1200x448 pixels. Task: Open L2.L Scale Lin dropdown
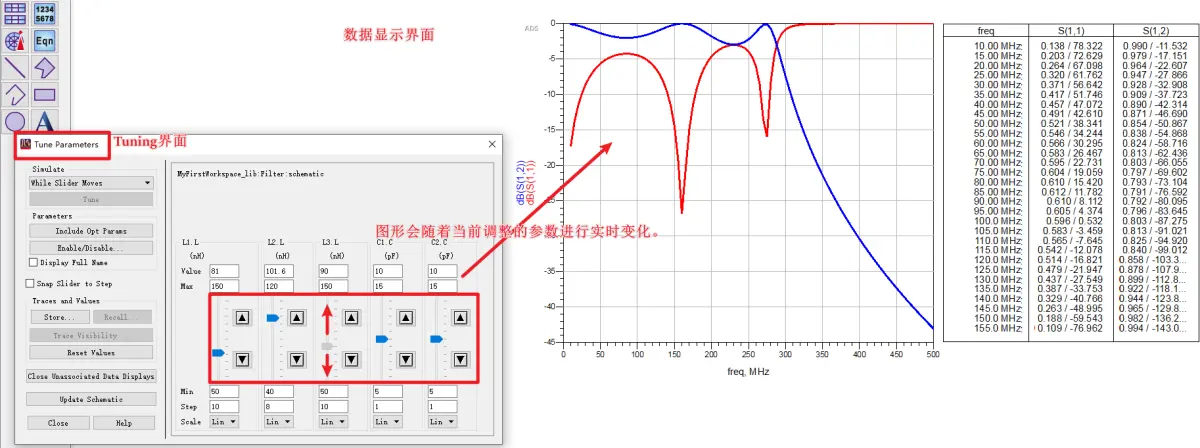(278, 422)
